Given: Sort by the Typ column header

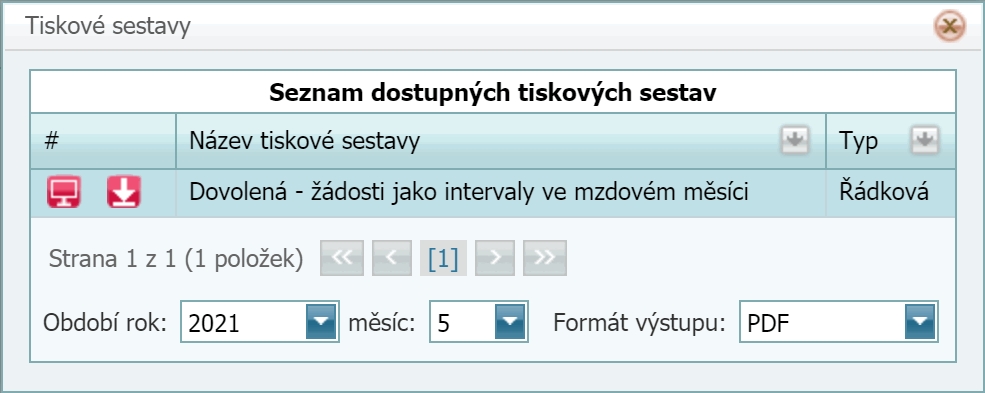Looking at the screenshot, I should 859,143.
